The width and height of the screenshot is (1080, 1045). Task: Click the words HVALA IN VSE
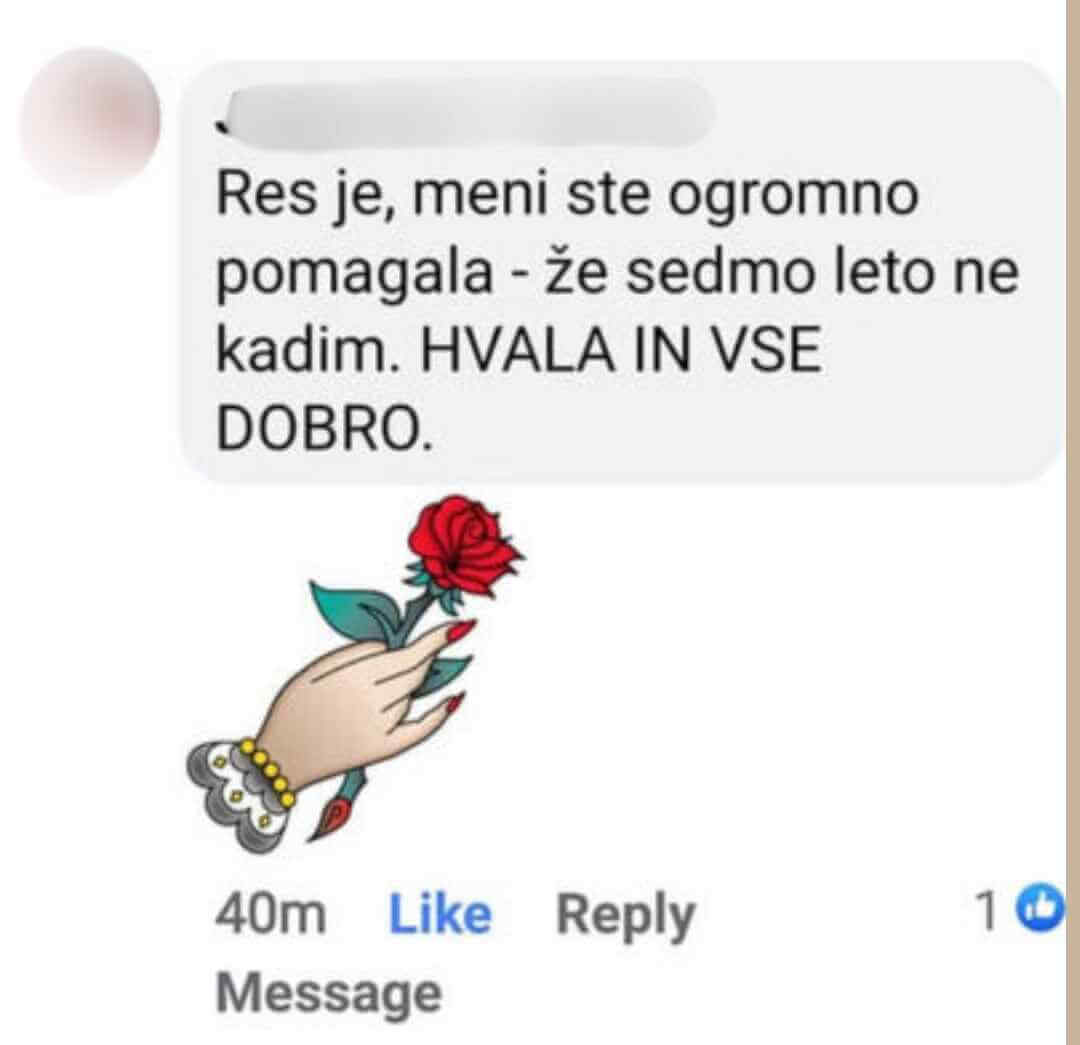621,350
